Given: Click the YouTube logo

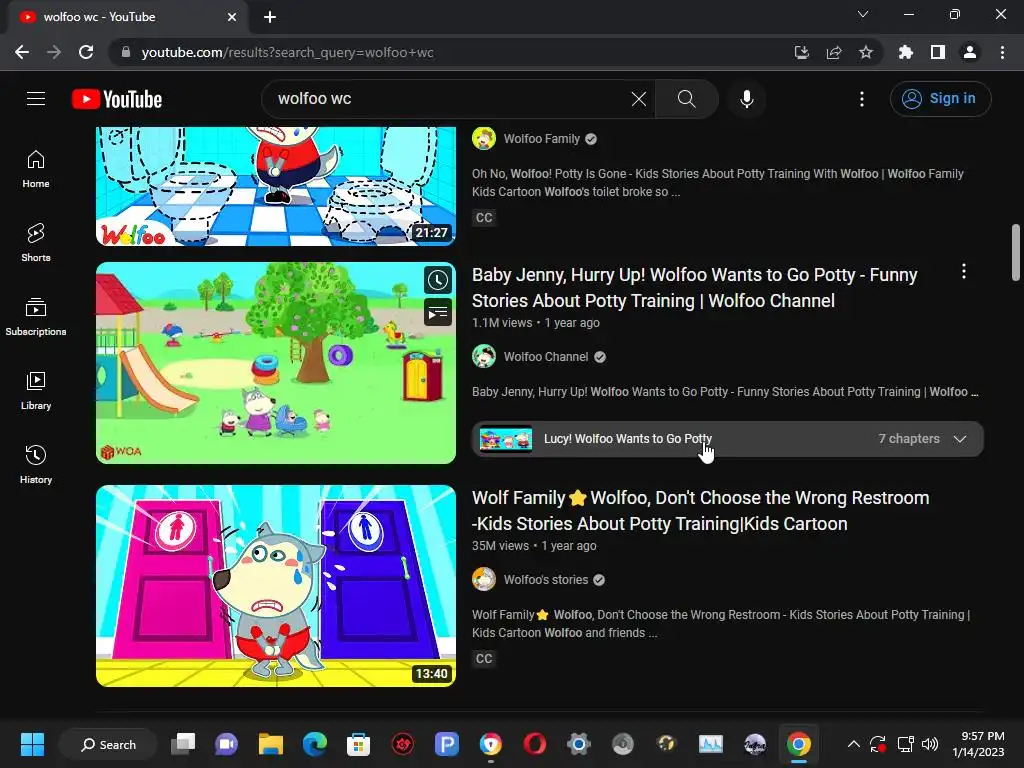Looking at the screenshot, I should tap(117, 99).
